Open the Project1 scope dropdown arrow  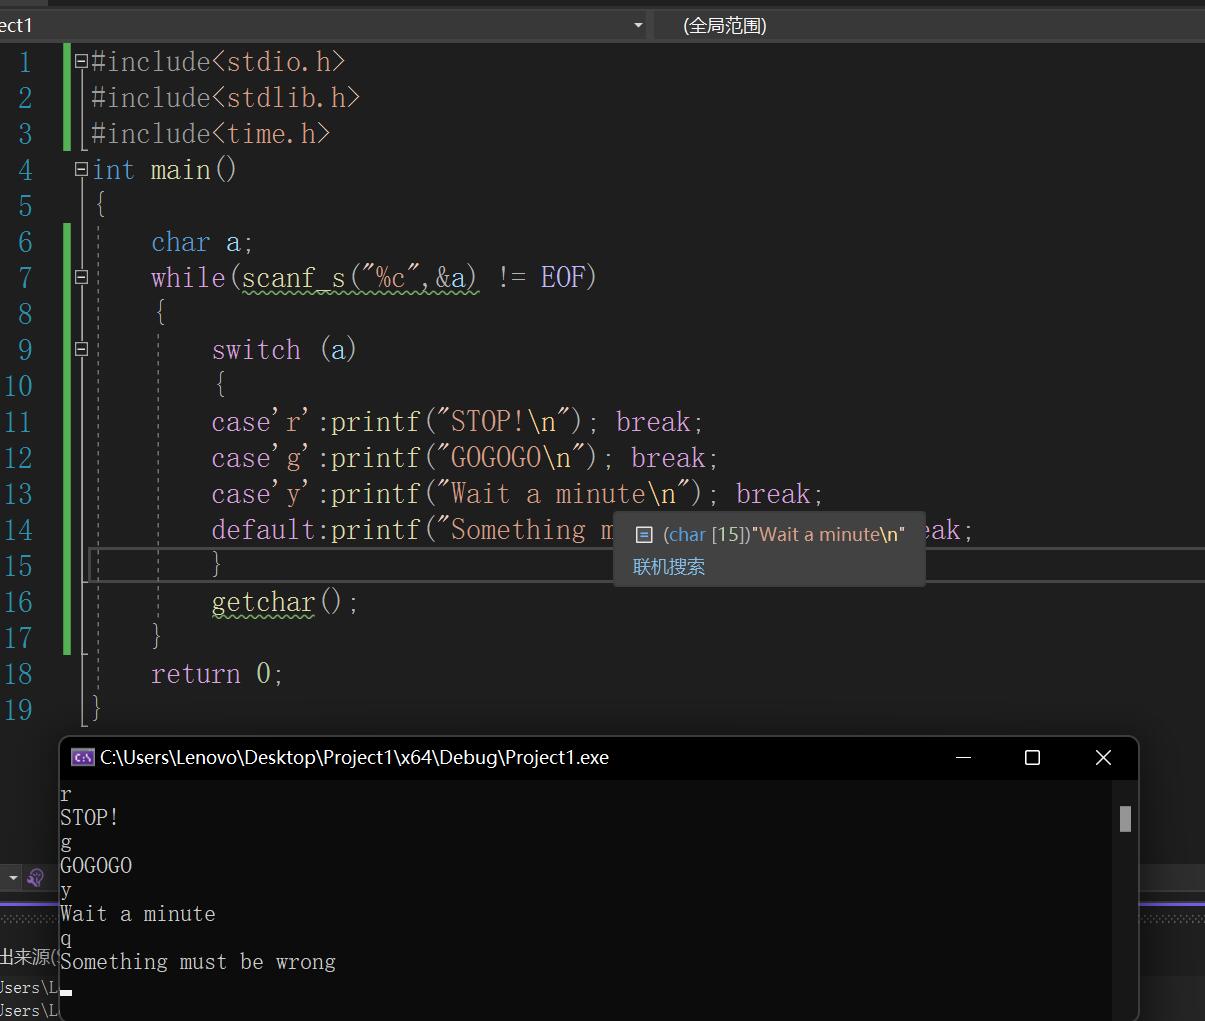pyautogui.click(x=638, y=25)
